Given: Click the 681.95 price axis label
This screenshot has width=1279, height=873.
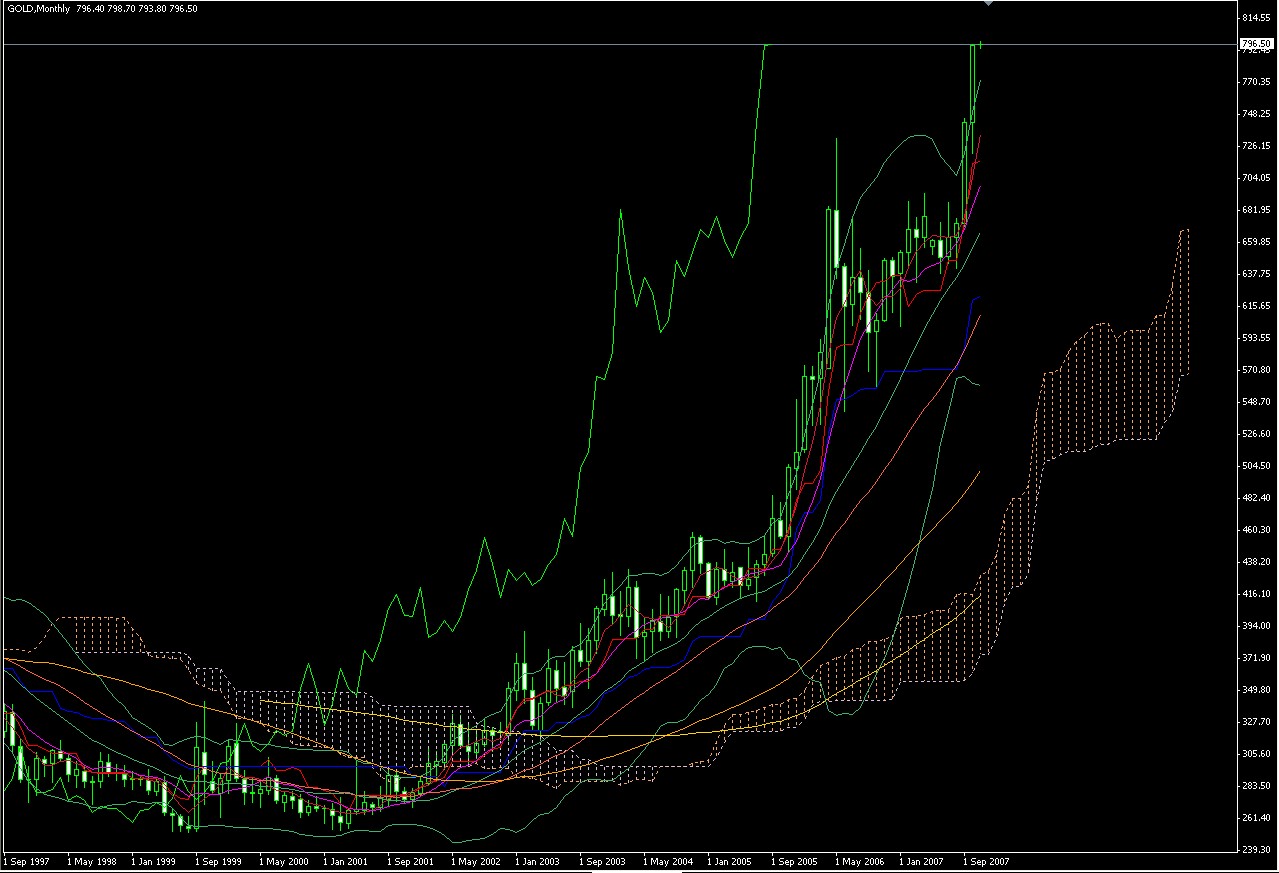Looking at the screenshot, I should point(1256,210).
